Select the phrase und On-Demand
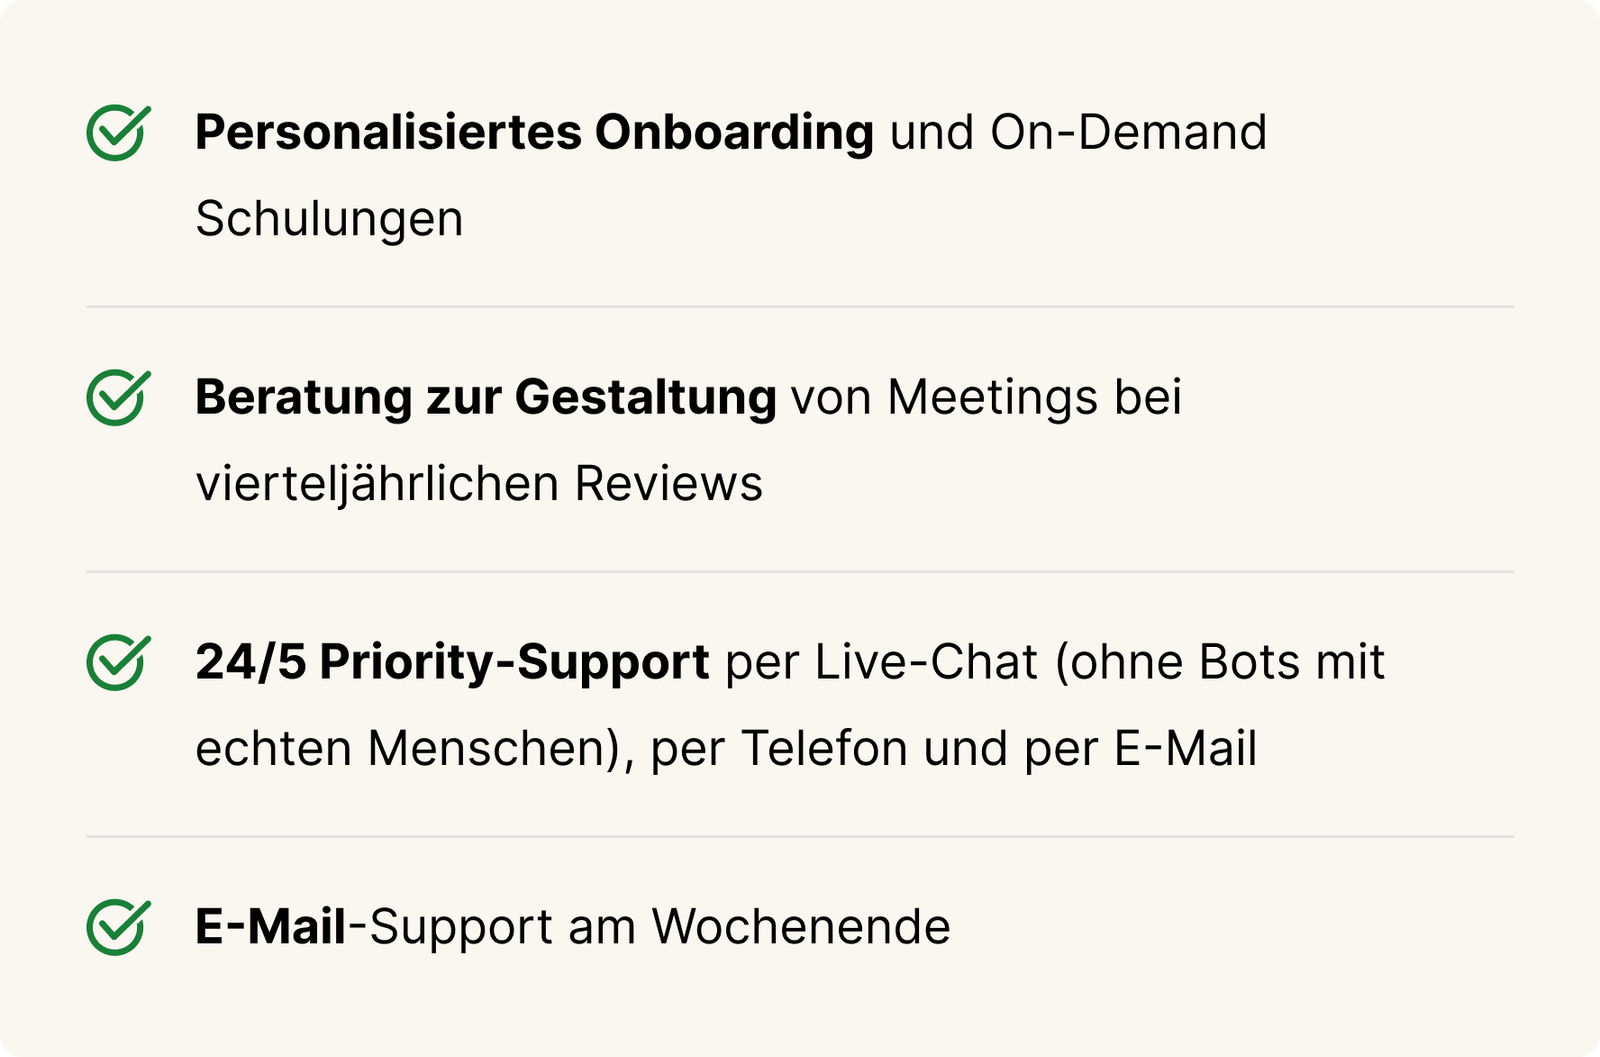Screen dimensions: 1600x1057 tap(1078, 133)
